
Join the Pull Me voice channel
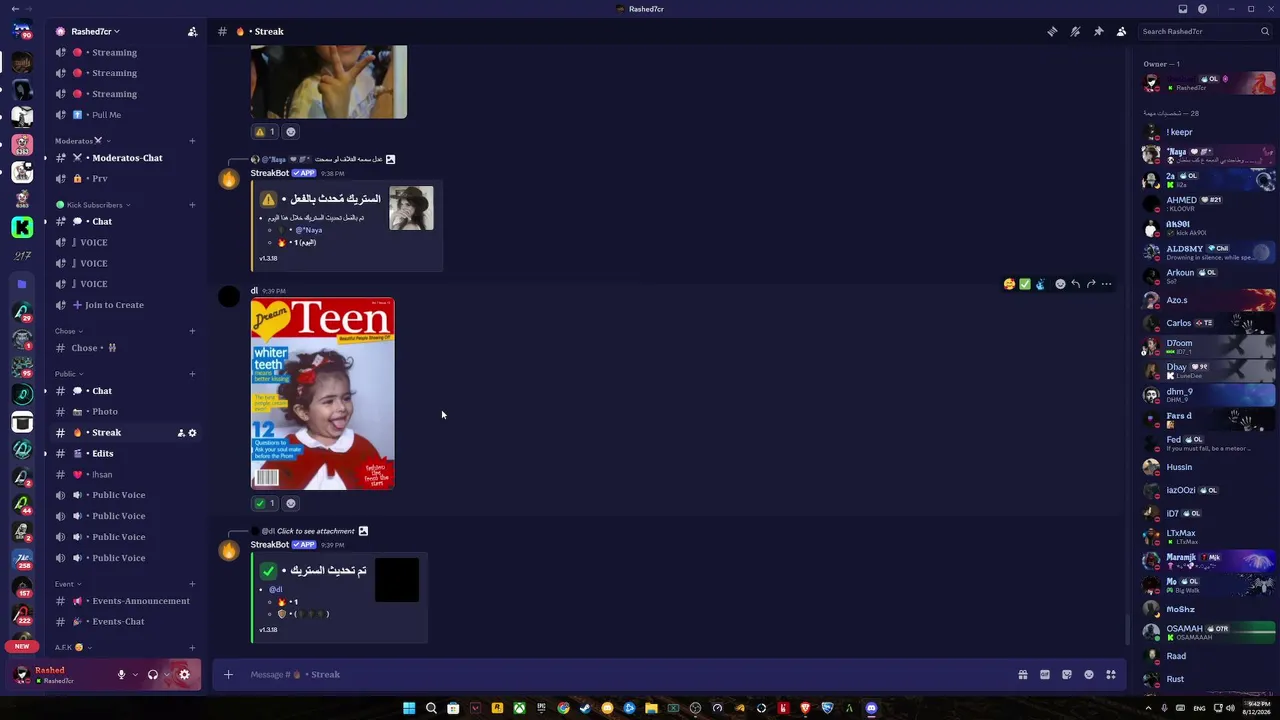[124, 115]
